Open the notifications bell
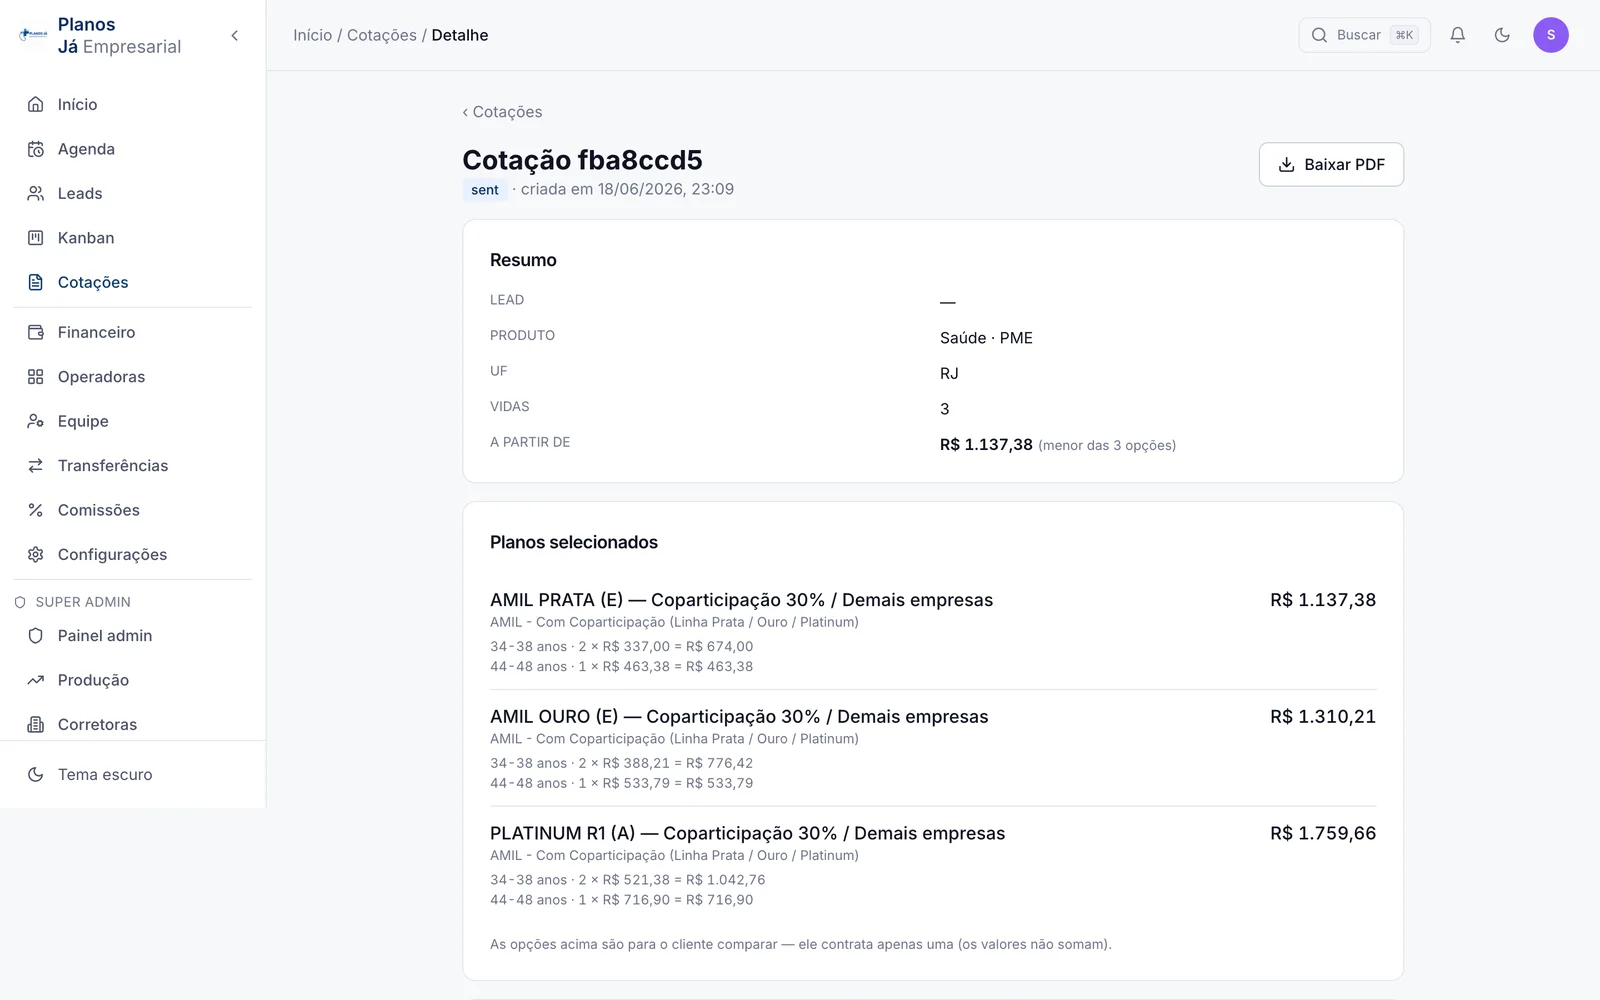Screen dimensions: 1600x1000 point(1458,35)
